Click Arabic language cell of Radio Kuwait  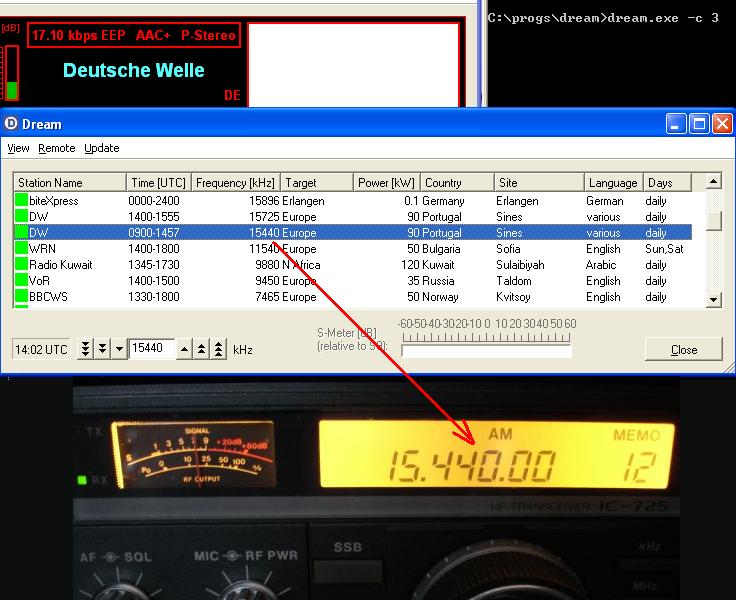click(x=601, y=265)
